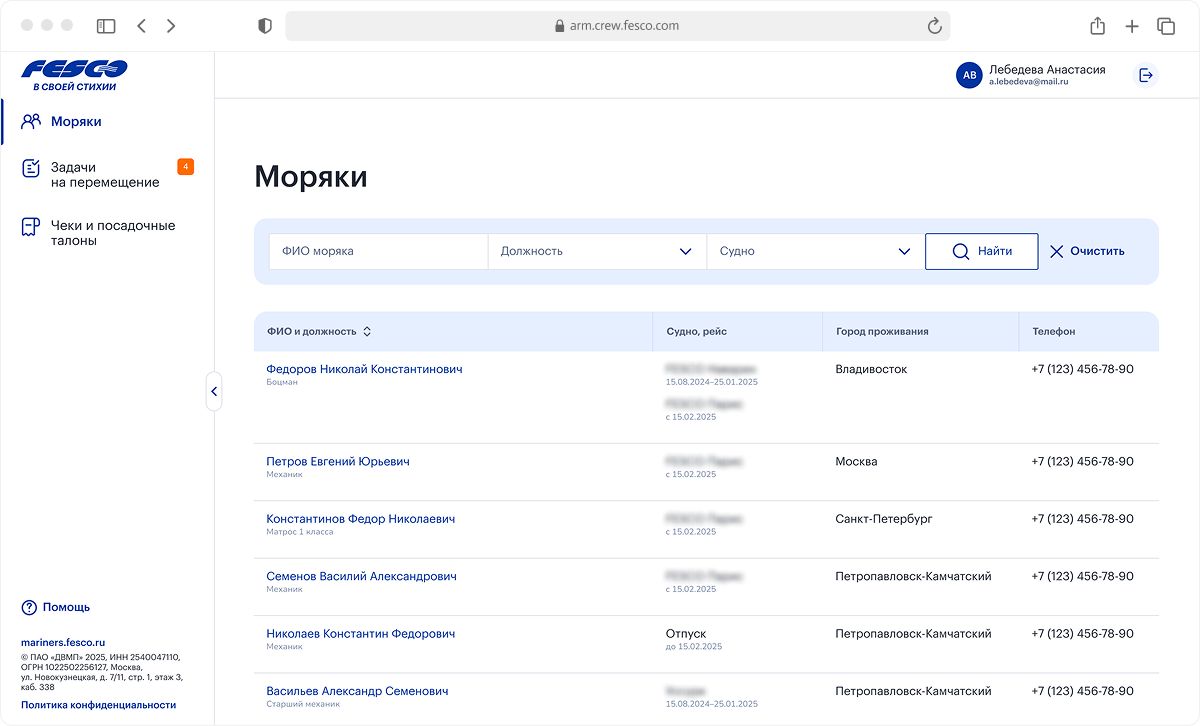Open sailor Федоров Николай Константинович profile
The height and width of the screenshot is (726, 1200).
coord(364,369)
